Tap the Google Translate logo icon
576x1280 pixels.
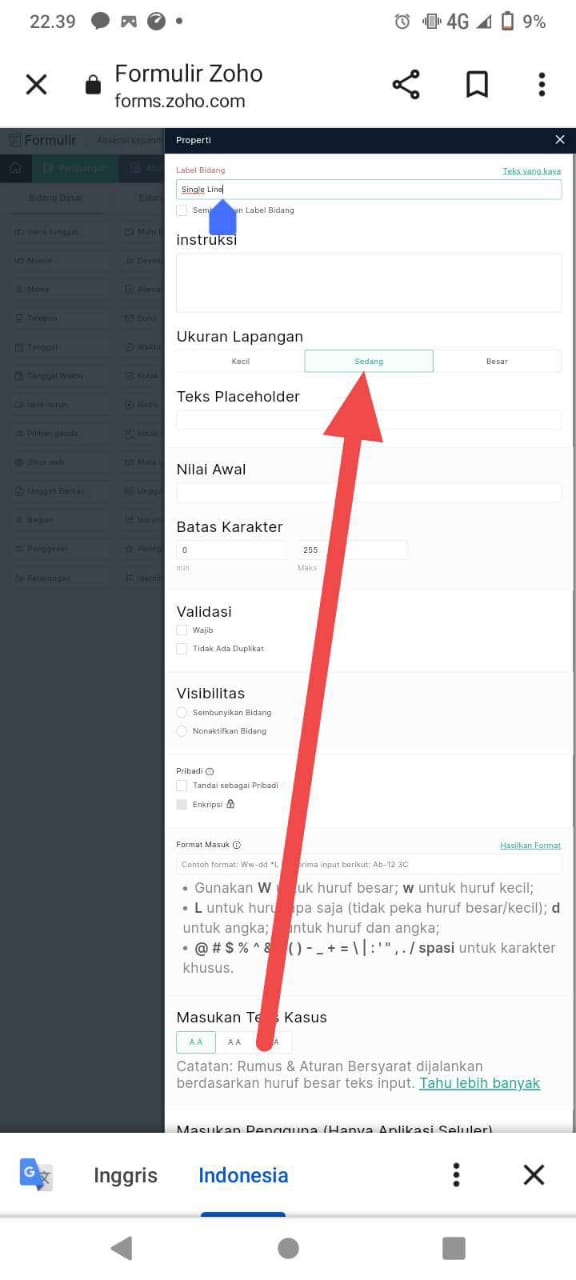[x=36, y=1174]
